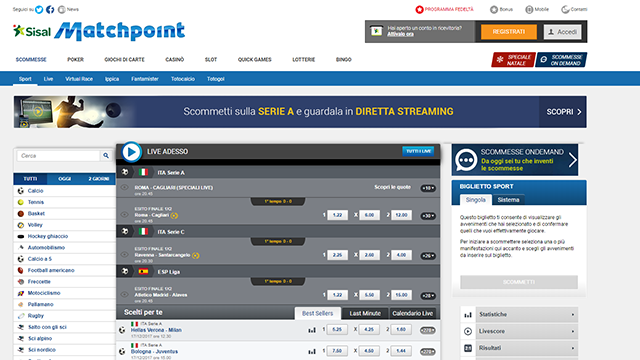
Task: Expand +30 markets for Roma - Cagliari
Action: [x=428, y=216]
